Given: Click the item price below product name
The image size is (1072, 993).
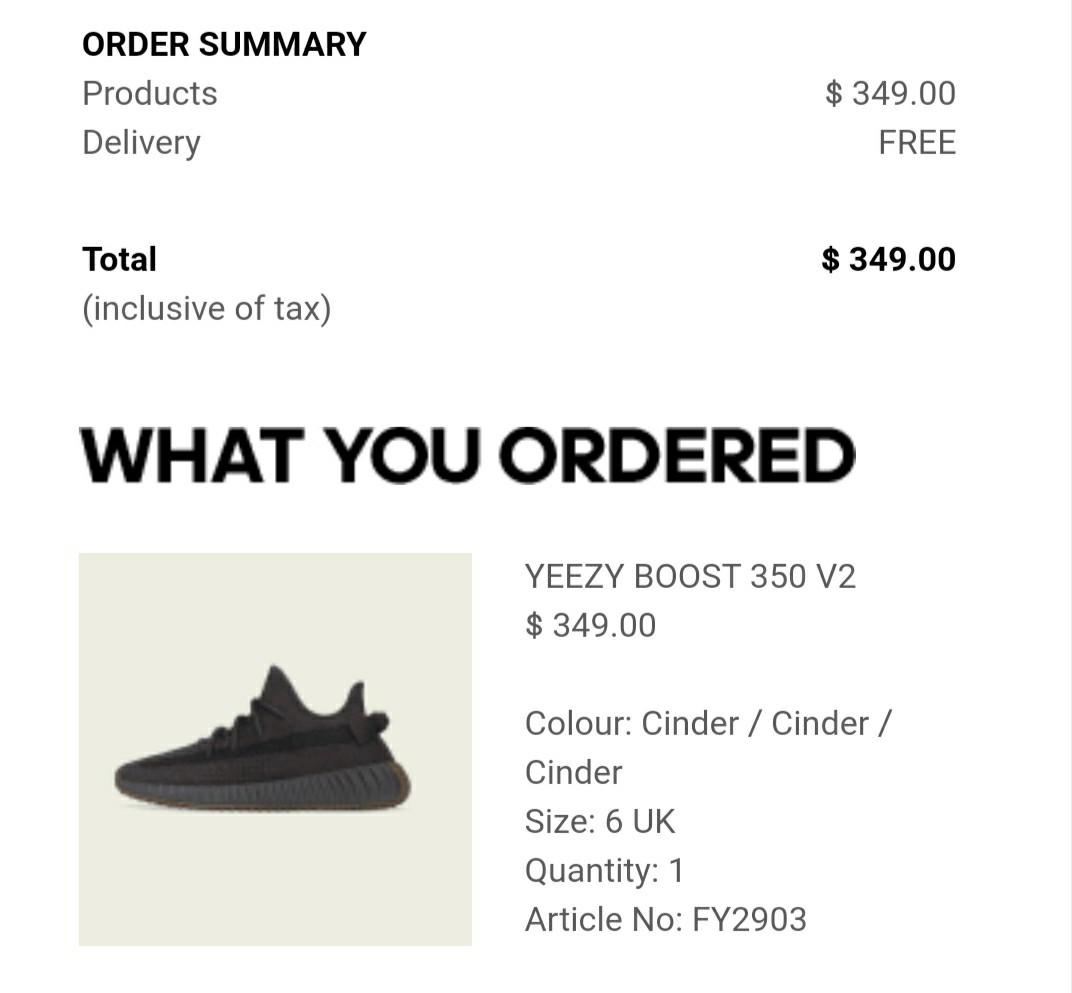Looking at the screenshot, I should (x=591, y=626).
